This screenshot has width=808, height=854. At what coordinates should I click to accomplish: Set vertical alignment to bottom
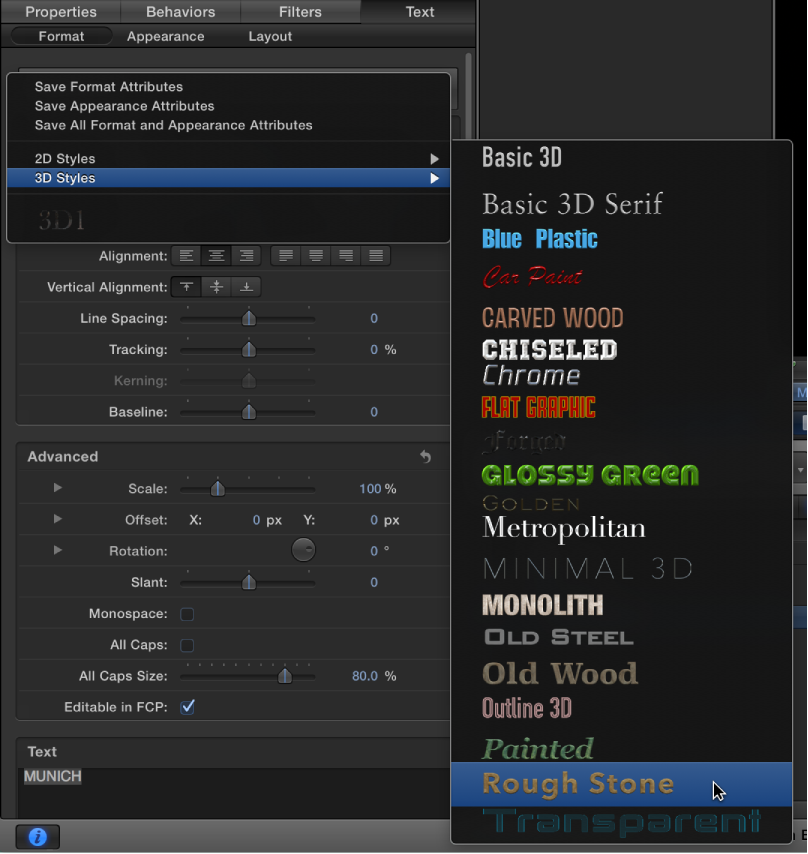(246, 287)
